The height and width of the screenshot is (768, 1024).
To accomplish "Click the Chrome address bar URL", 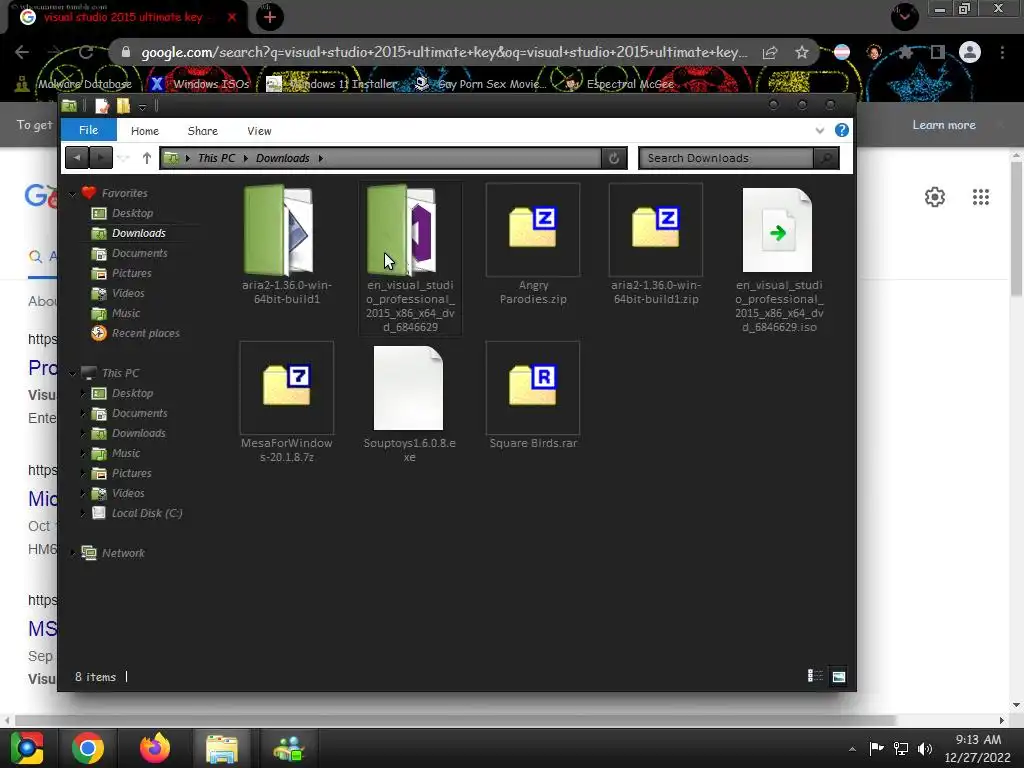I will coord(444,52).
